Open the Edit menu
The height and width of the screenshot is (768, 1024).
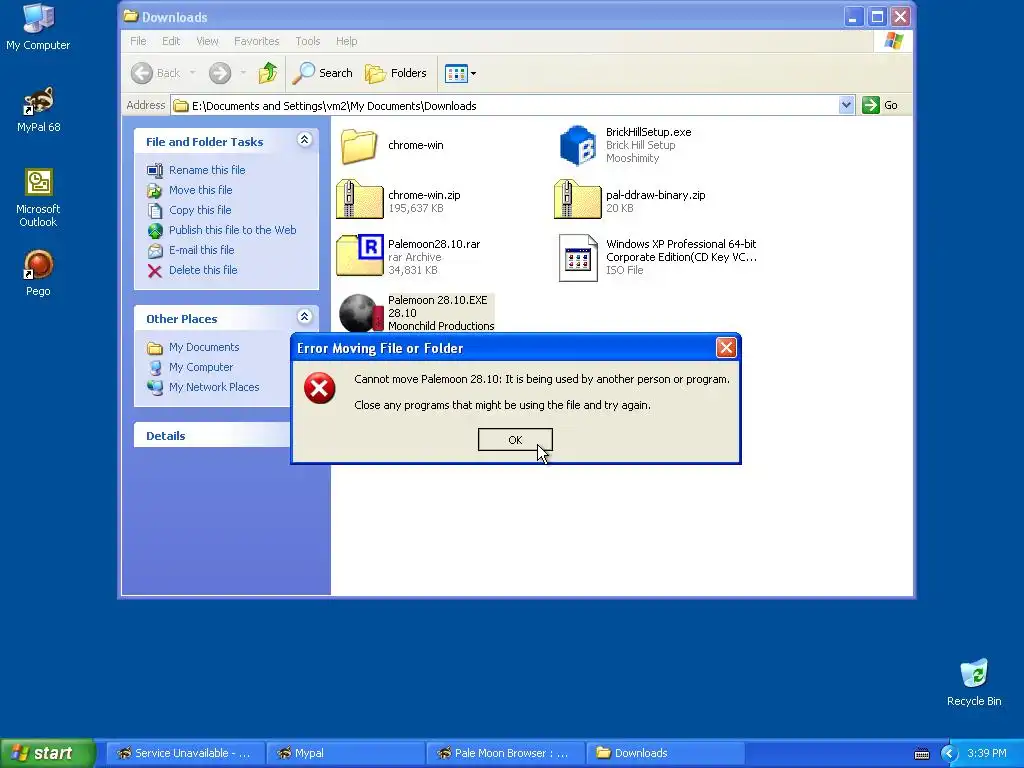171,41
